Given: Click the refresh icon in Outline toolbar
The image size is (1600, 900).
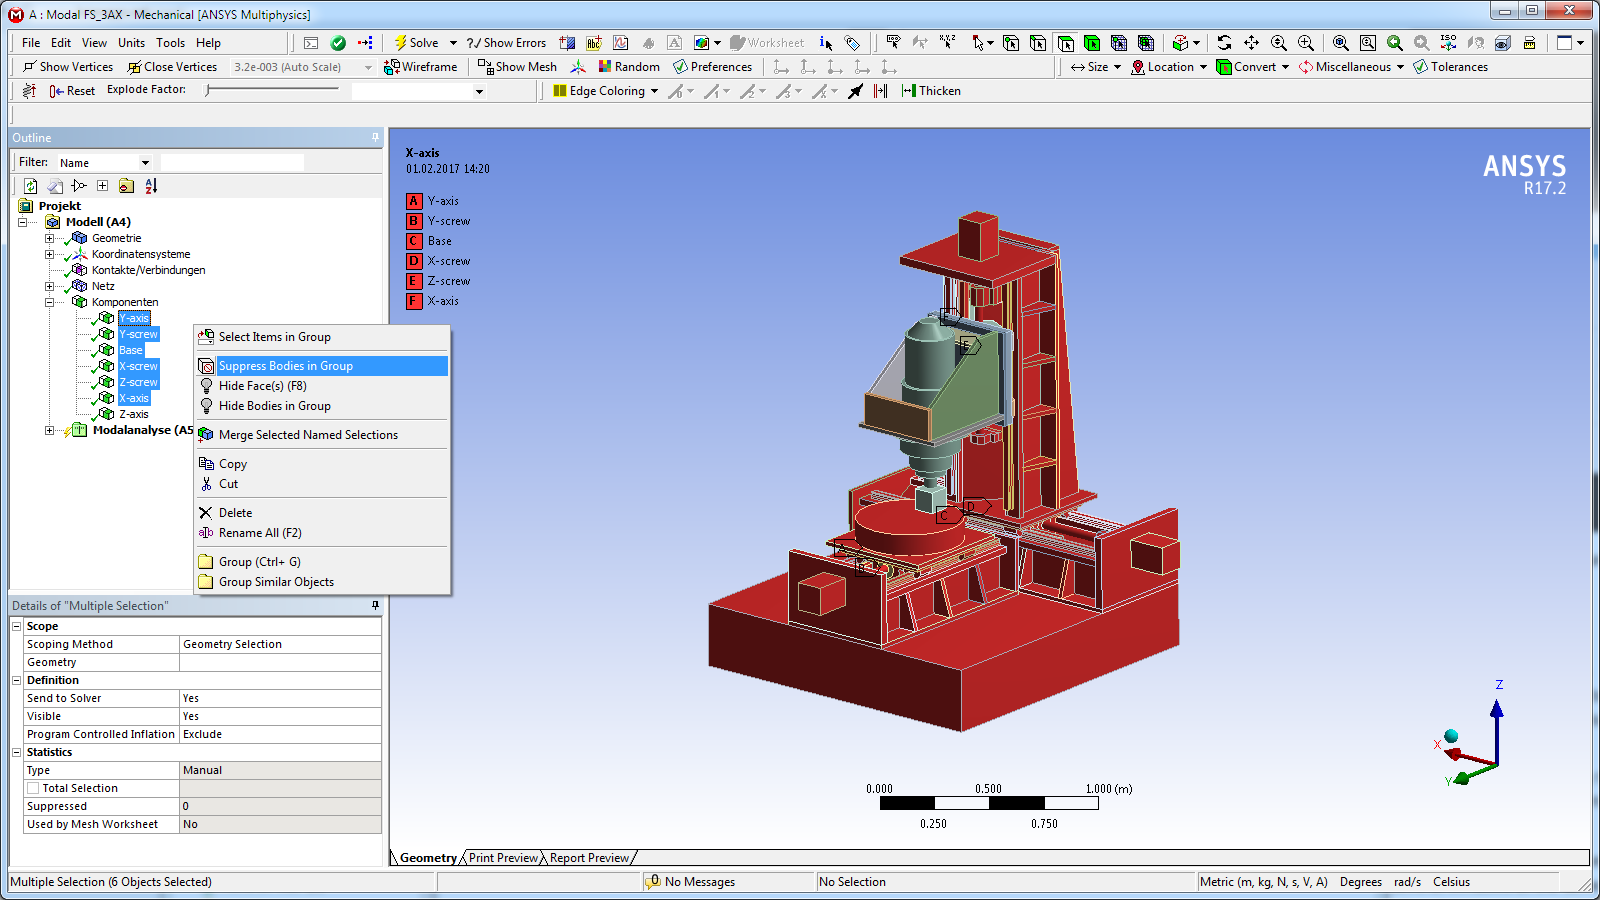Looking at the screenshot, I should tap(31, 186).
